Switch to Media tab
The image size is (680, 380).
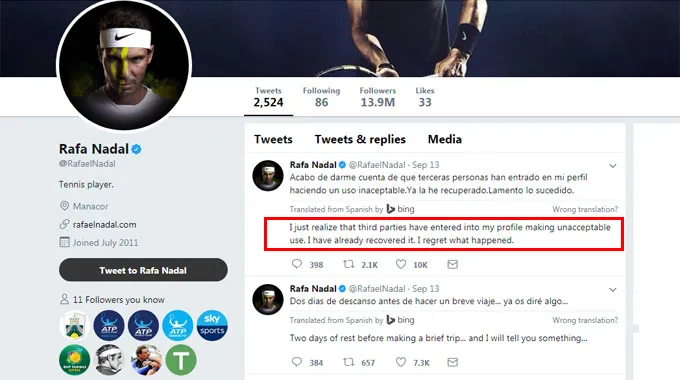click(x=445, y=139)
